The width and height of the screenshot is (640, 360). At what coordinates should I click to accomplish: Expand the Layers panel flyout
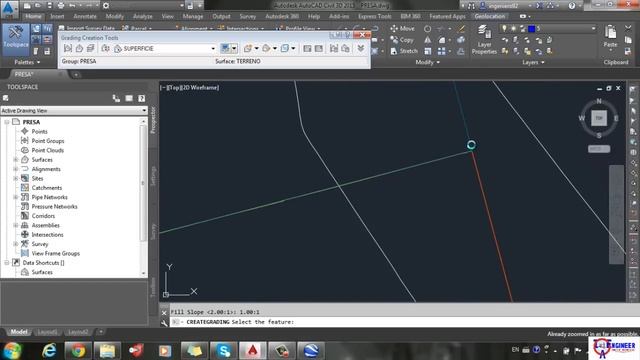pos(533,62)
